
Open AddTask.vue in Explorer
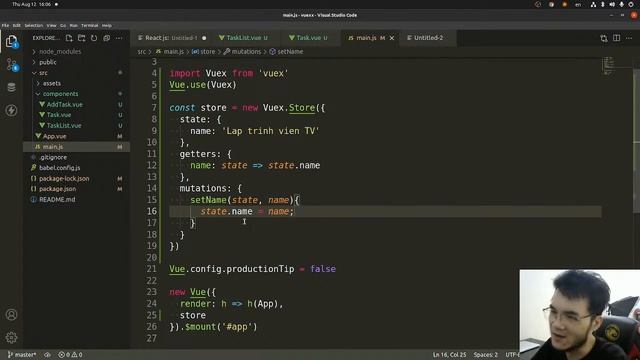coord(64,104)
